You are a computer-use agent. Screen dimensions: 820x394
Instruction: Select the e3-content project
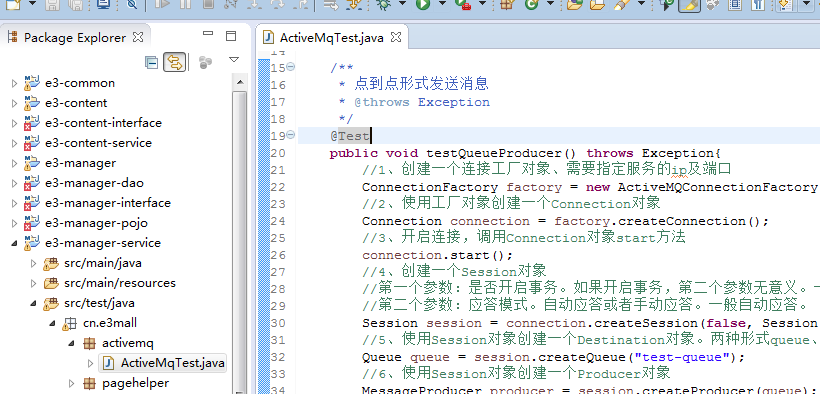click(x=76, y=103)
